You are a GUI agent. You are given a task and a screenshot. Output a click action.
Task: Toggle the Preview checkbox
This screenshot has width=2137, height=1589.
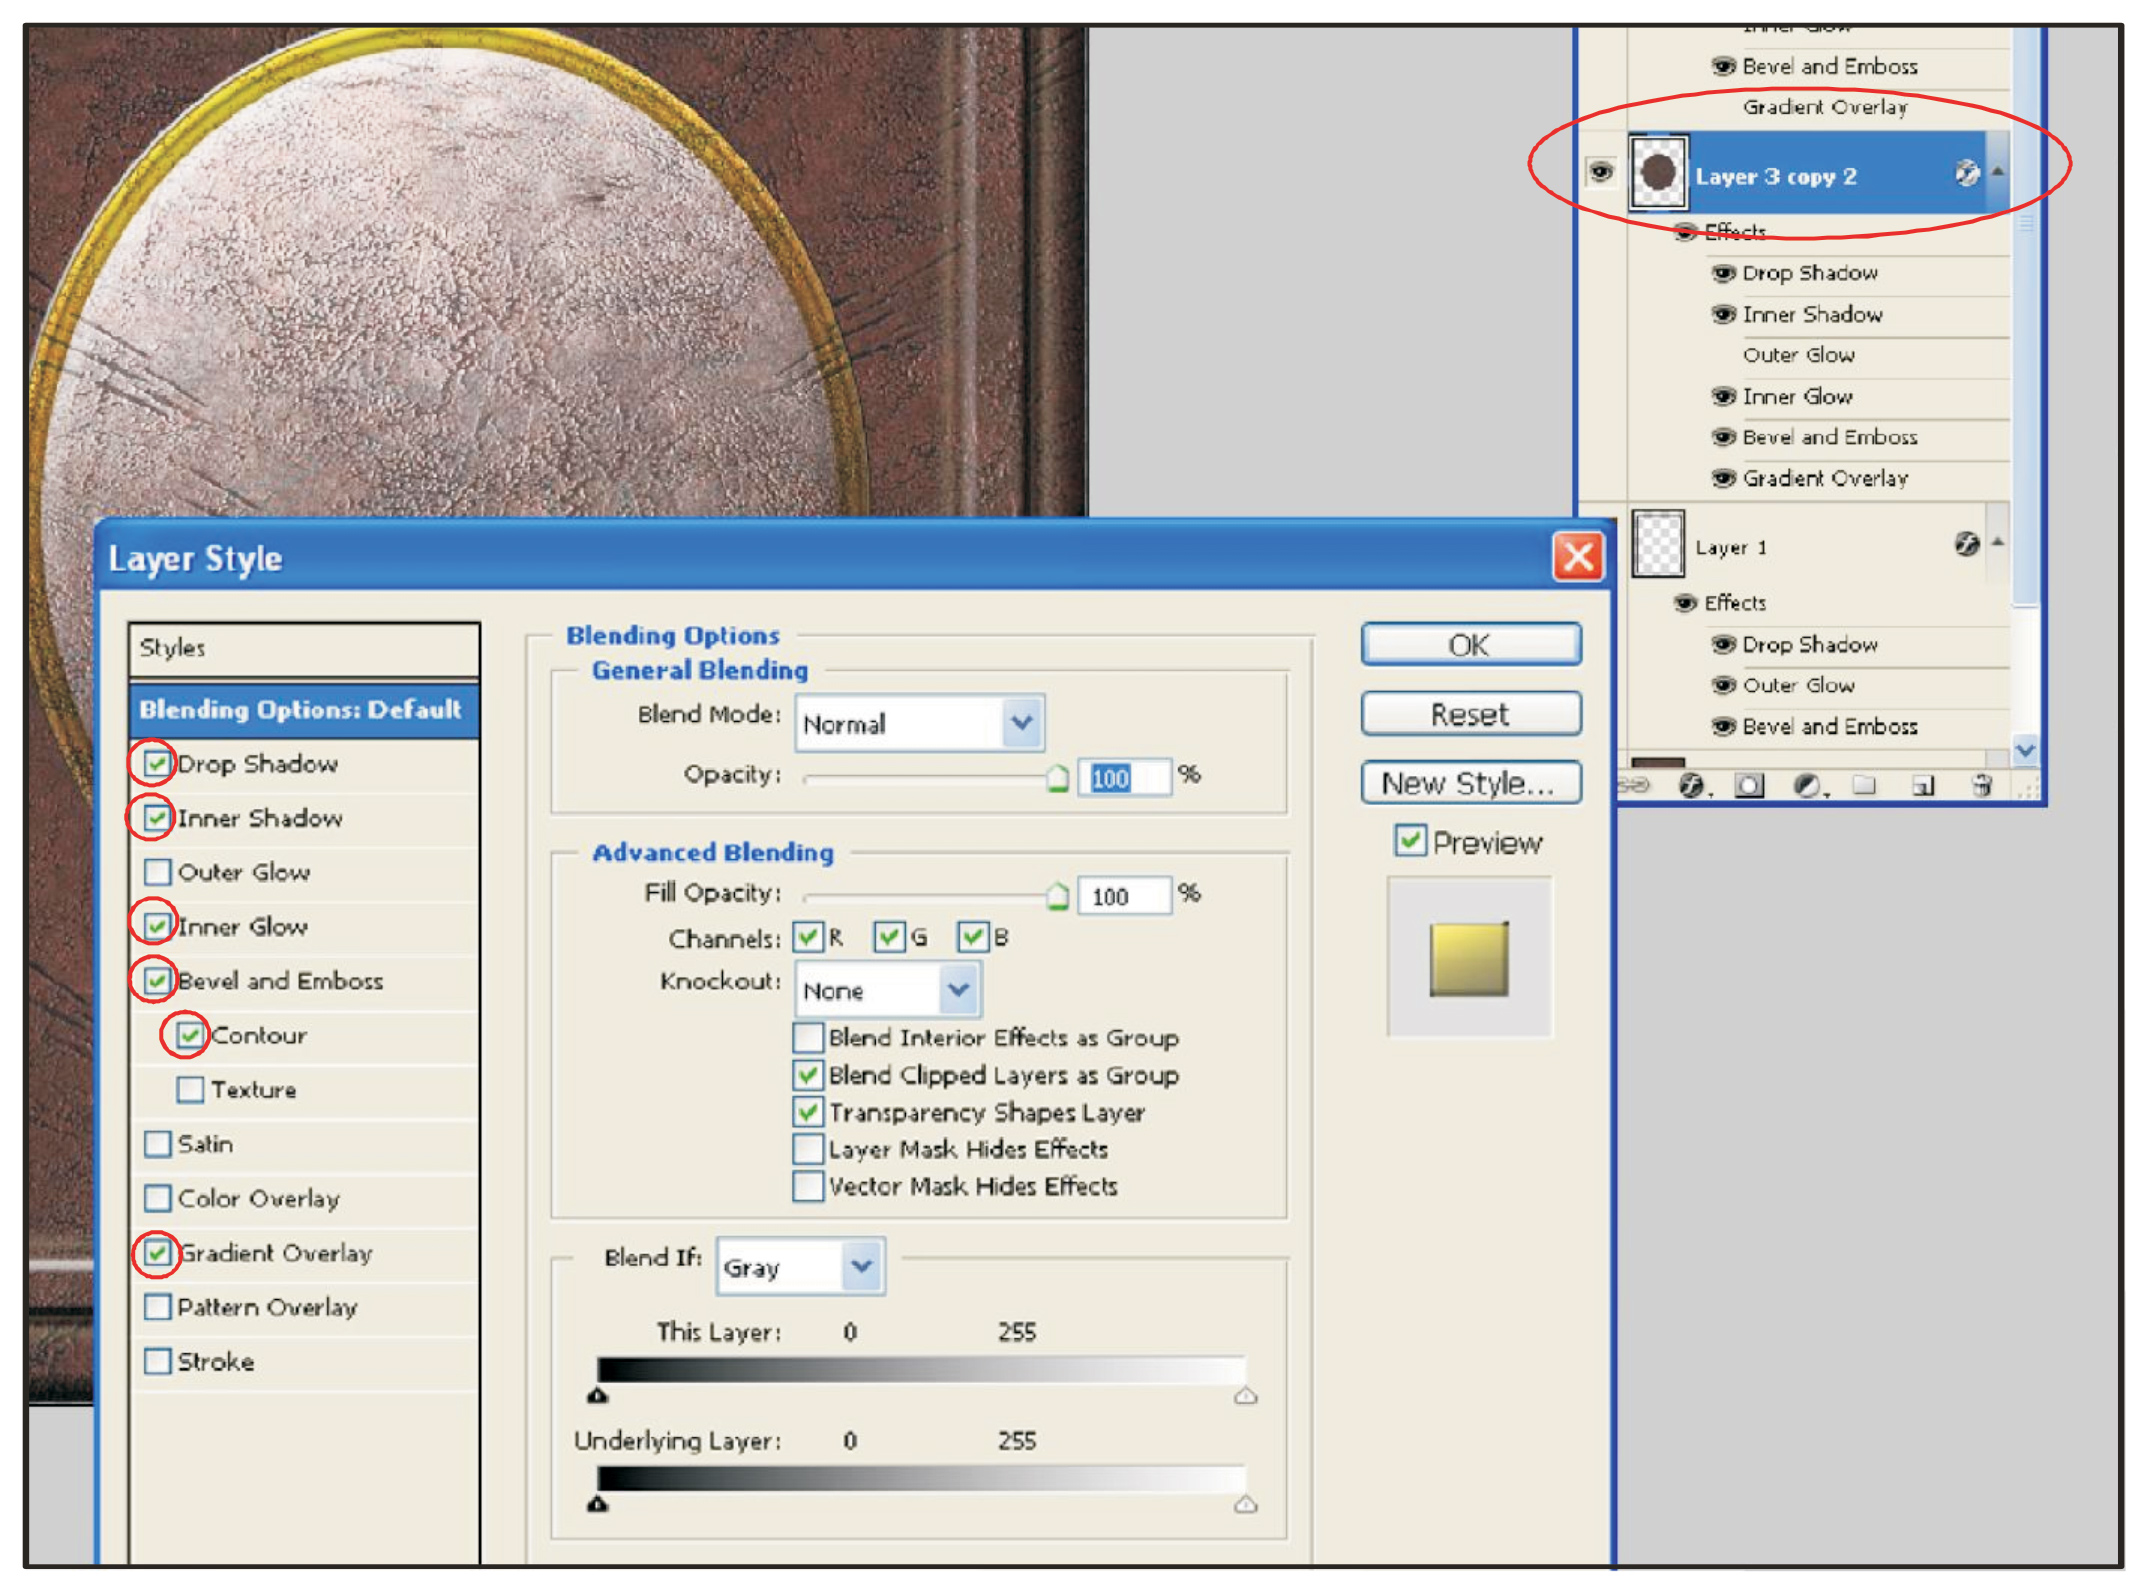[x=1410, y=841]
